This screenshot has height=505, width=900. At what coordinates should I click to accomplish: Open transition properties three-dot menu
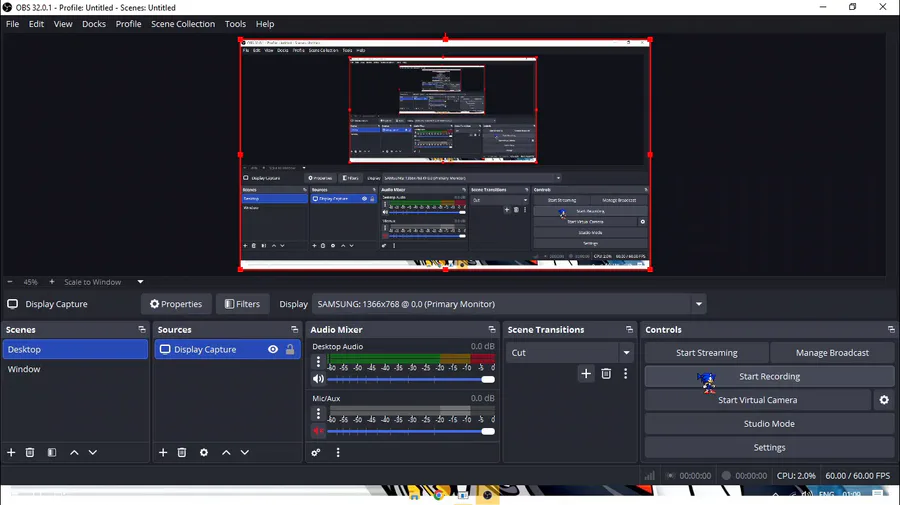pyautogui.click(x=626, y=374)
